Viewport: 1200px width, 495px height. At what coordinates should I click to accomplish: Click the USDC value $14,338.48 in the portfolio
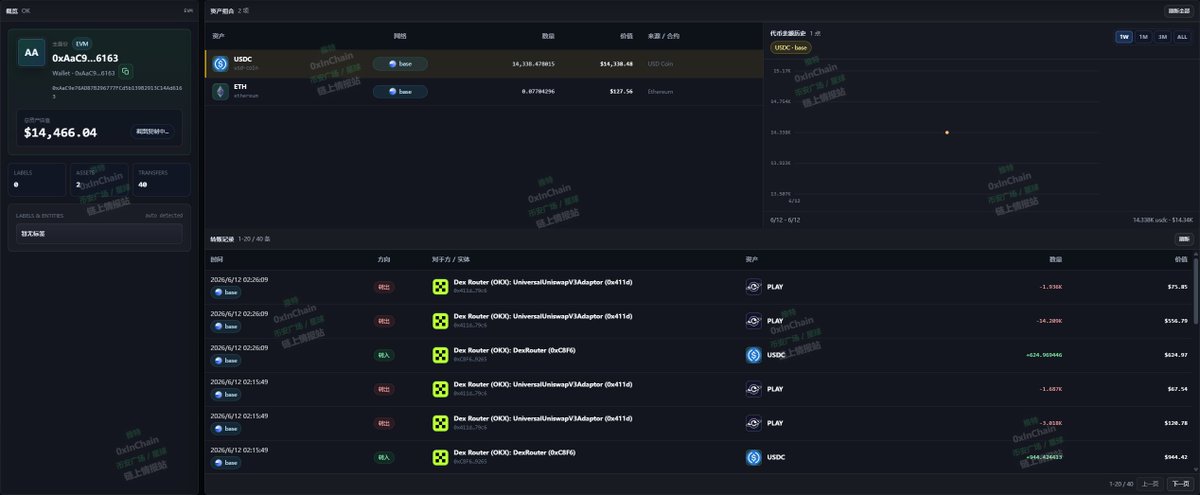pyautogui.click(x=616, y=64)
